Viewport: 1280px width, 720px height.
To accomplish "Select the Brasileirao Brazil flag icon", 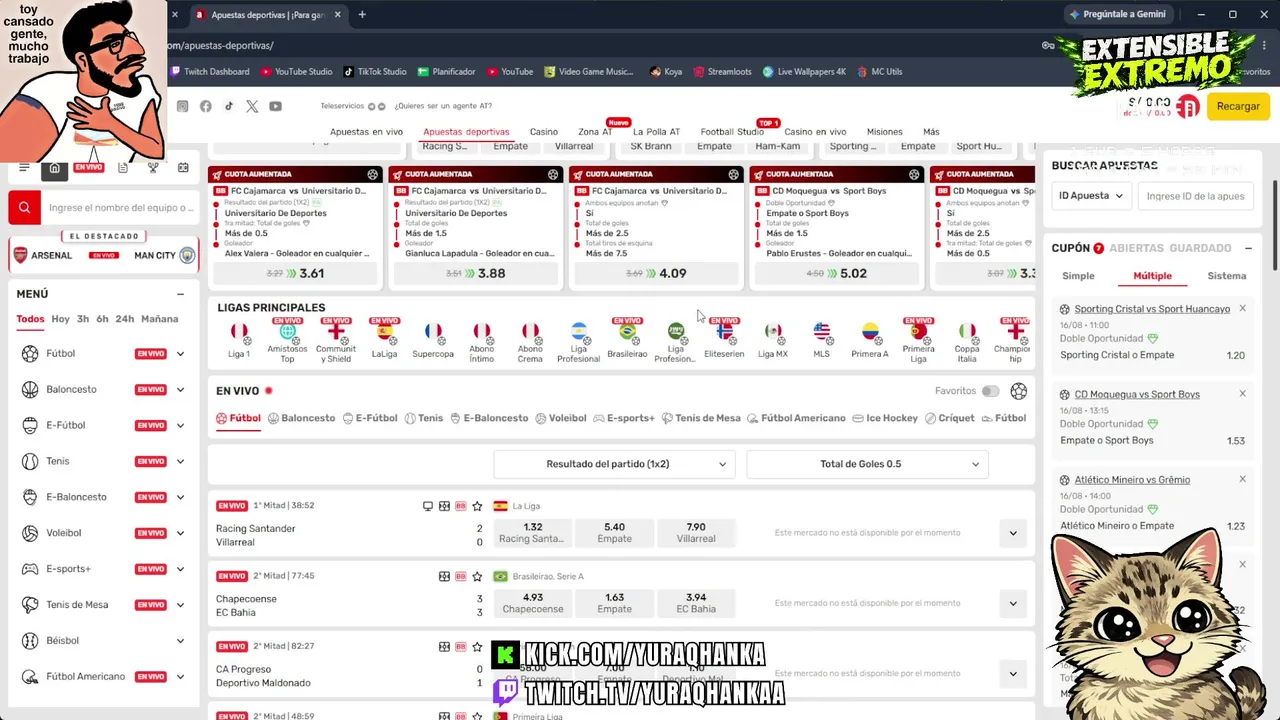I will click(627, 331).
